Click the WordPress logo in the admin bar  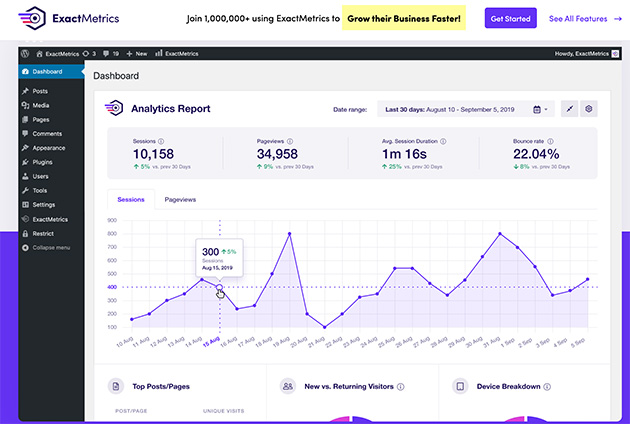pyautogui.click(x=25, y=53)
